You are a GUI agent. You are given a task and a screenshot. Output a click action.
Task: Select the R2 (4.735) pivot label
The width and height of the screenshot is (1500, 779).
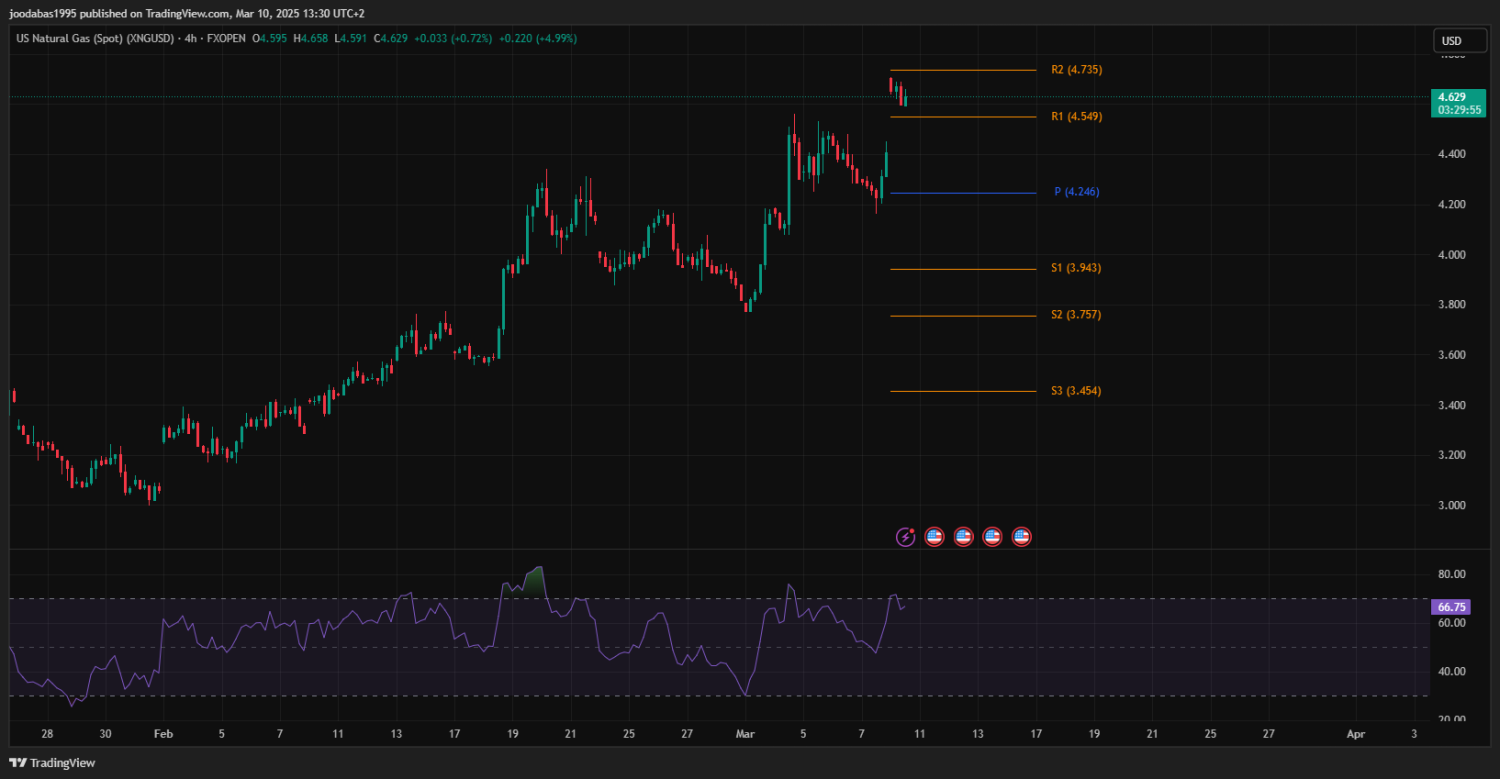pos(1076,70)
